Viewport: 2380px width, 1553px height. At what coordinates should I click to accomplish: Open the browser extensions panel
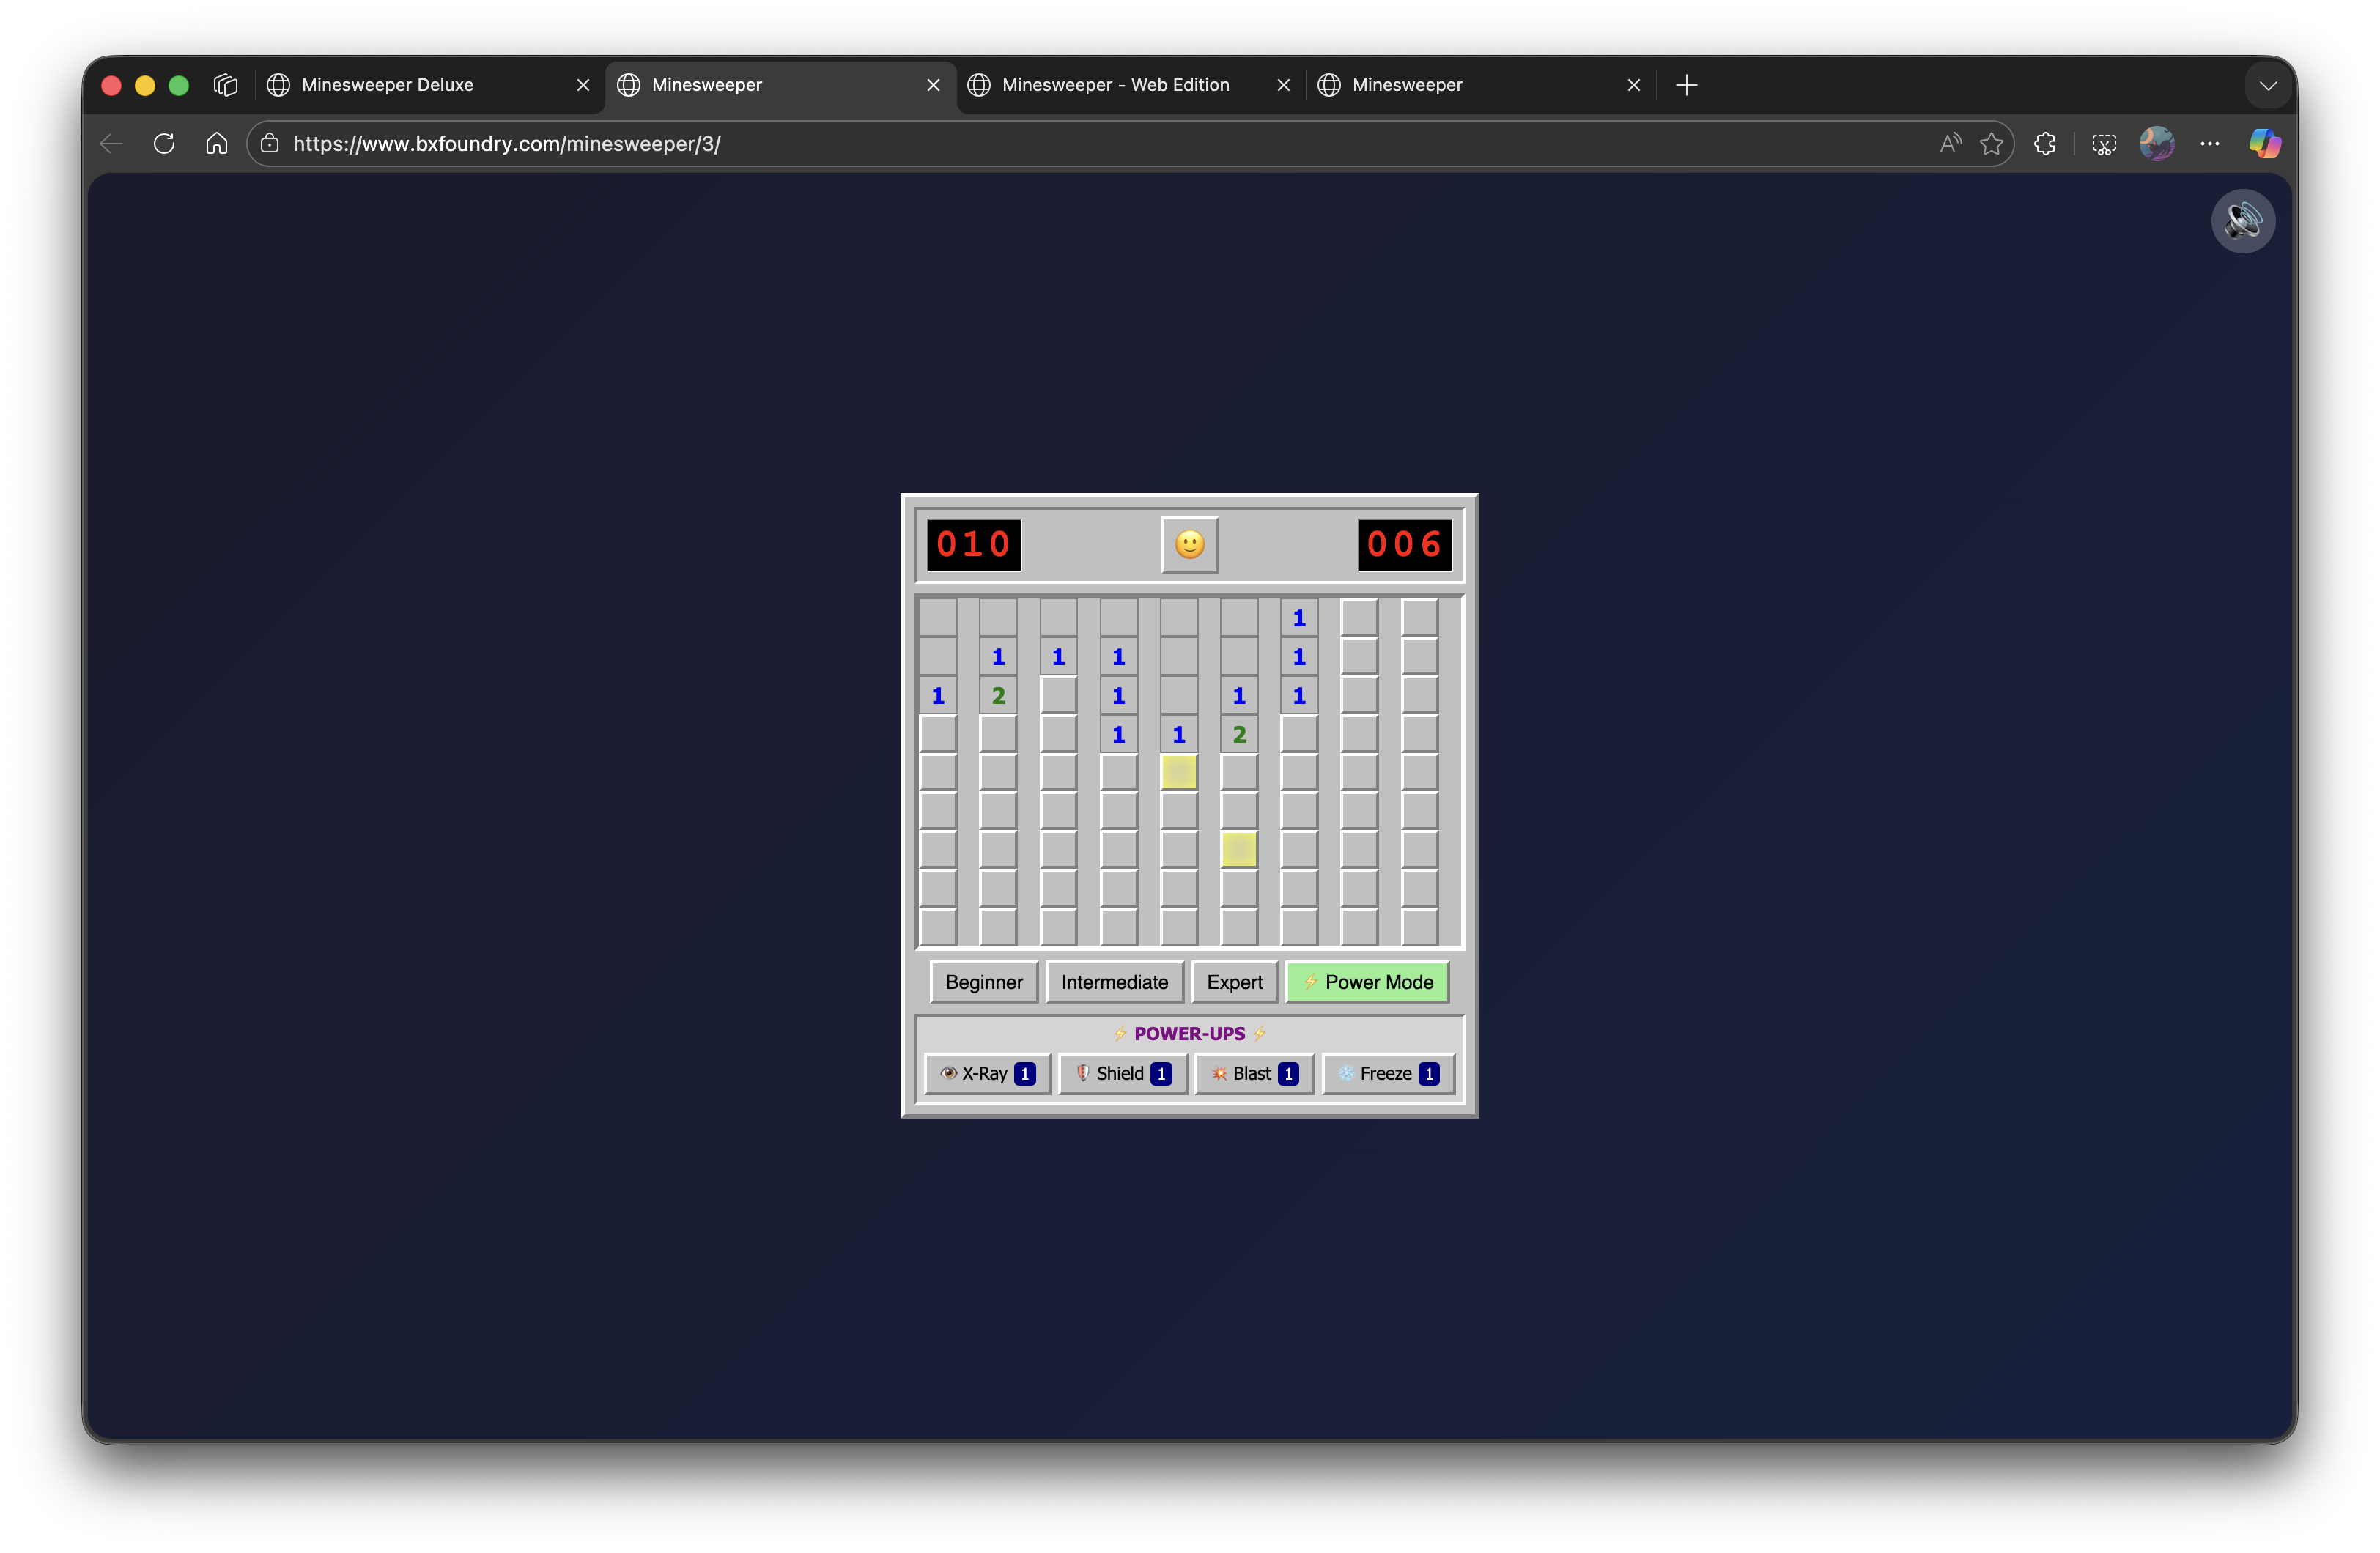pos(2044,143)
